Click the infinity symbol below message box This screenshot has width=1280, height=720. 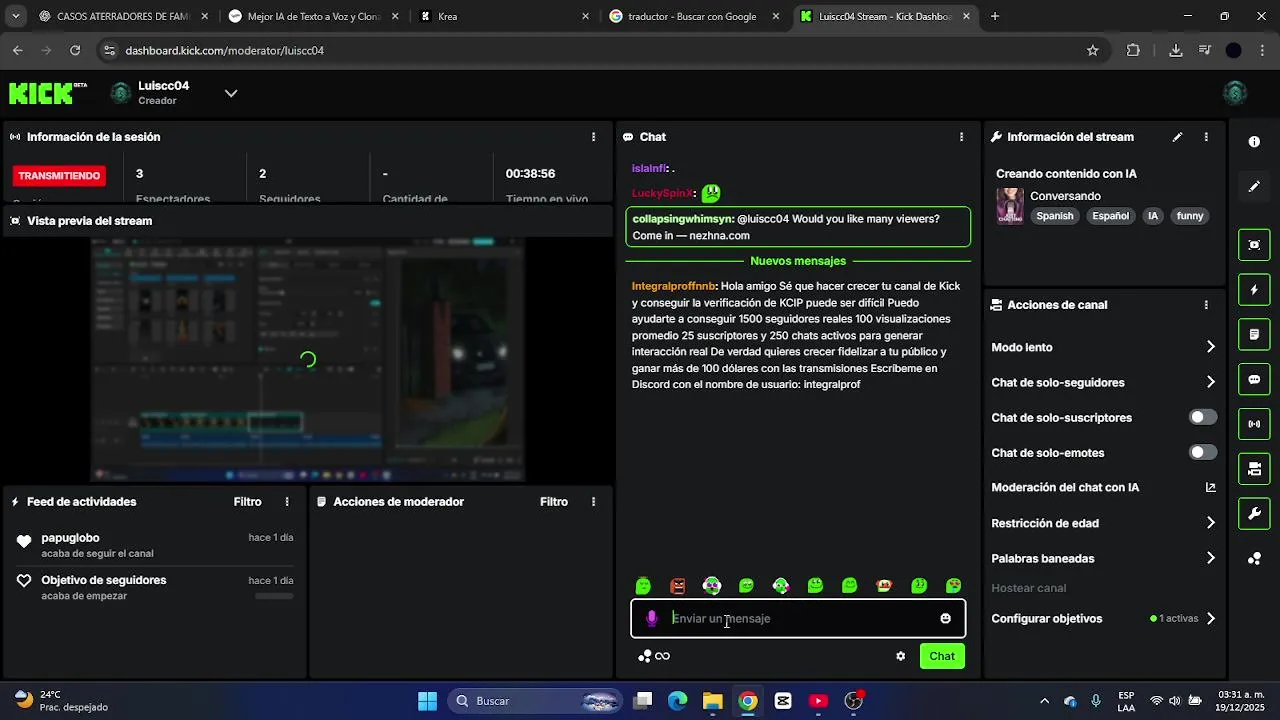pyautogui.click(x=663, y=656)
